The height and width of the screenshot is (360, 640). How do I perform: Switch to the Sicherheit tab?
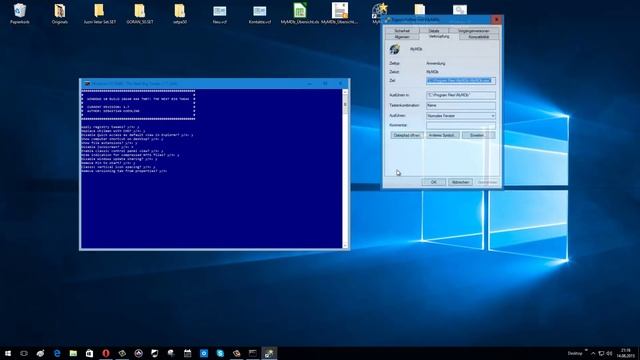402,31
